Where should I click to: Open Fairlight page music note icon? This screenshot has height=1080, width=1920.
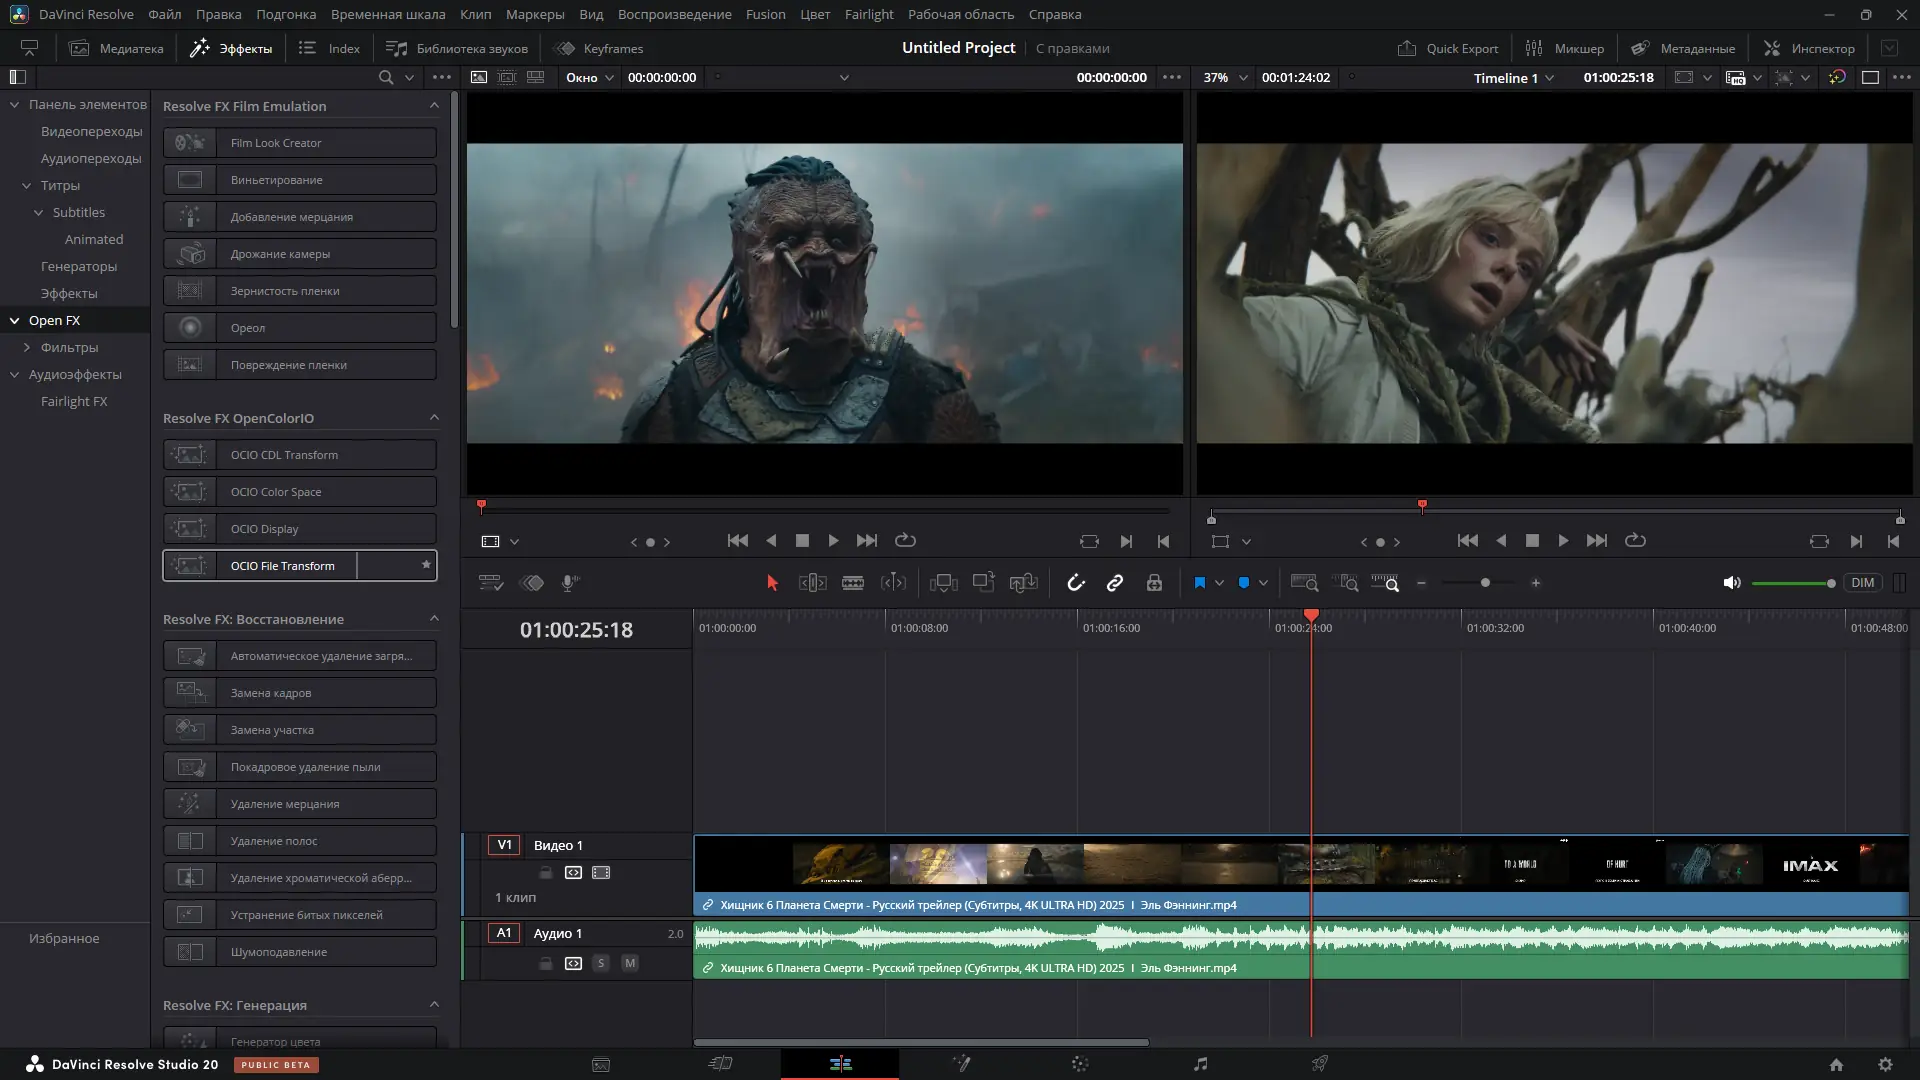(1200, 1064)
